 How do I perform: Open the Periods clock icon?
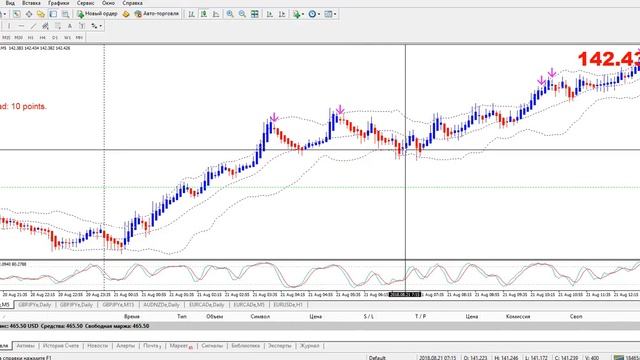pyautogui.click(x=312, y=14)
